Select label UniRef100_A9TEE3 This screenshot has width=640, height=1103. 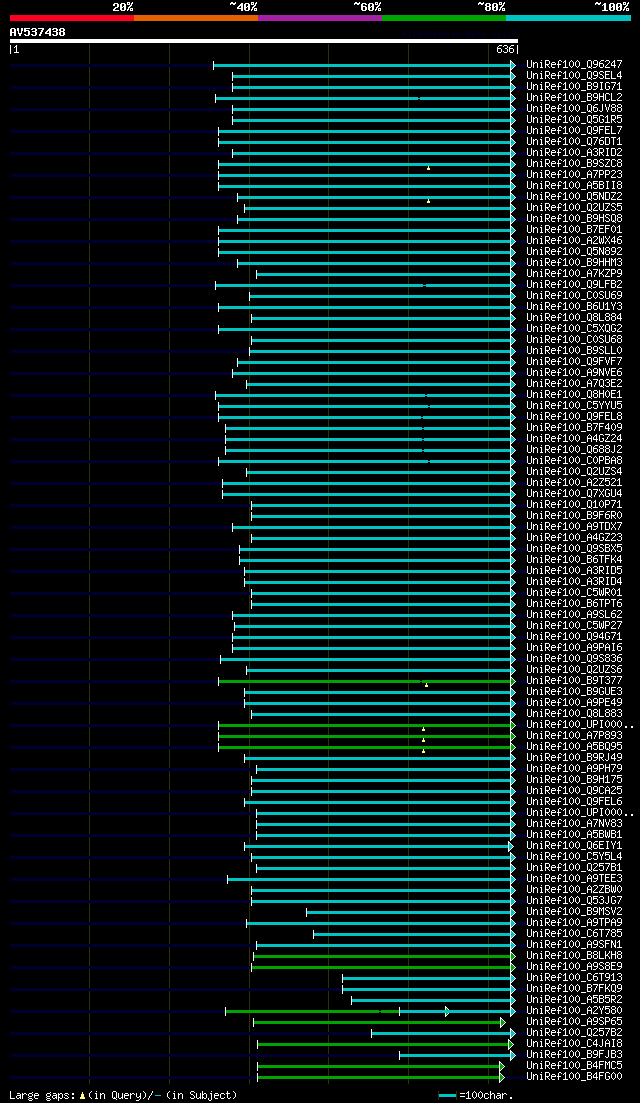pos(574,879)
